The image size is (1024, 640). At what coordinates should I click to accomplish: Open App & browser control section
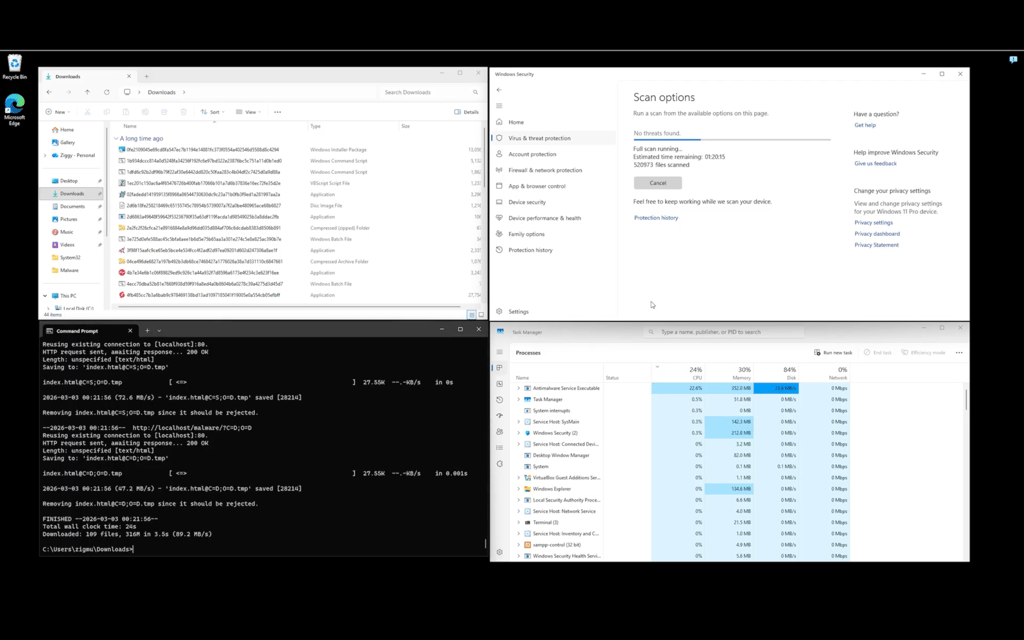click(x=552, y=186)
